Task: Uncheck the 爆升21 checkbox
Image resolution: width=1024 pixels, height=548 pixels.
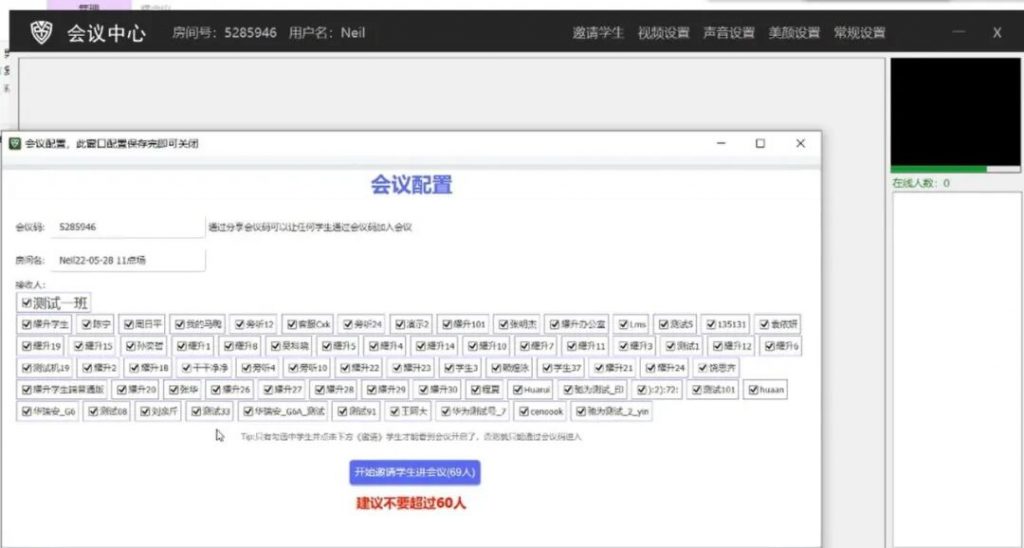Action: [x=599, y=368]
